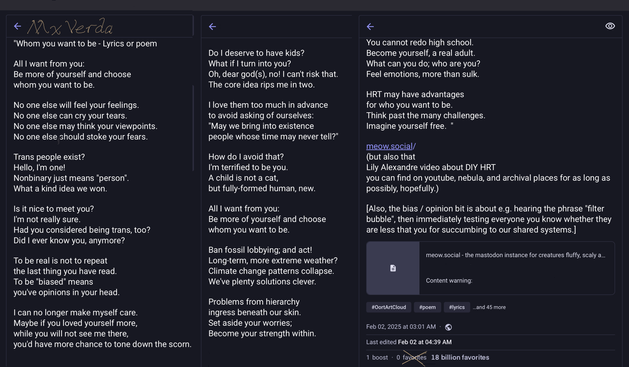Viewport: 629px width, 367px height.
Task: Go back using the arrow beside Mx Verda
Action: tap(17, 26)
